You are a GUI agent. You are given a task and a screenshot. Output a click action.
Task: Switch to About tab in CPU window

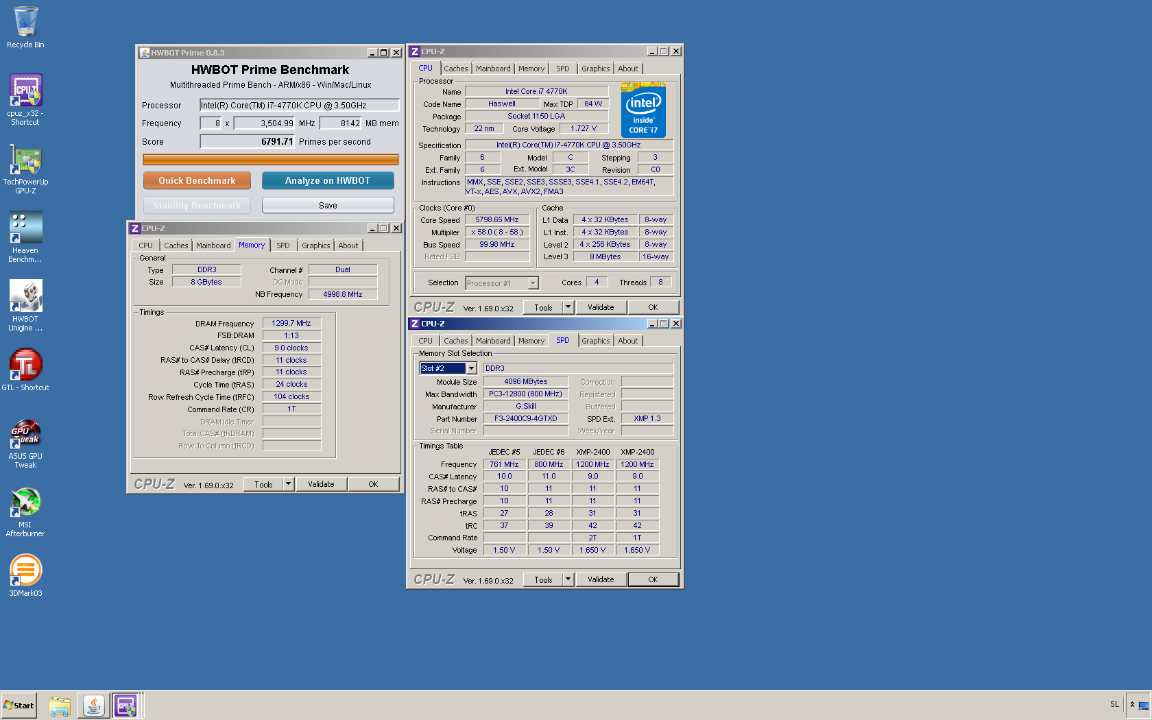(x=628, y=68)
